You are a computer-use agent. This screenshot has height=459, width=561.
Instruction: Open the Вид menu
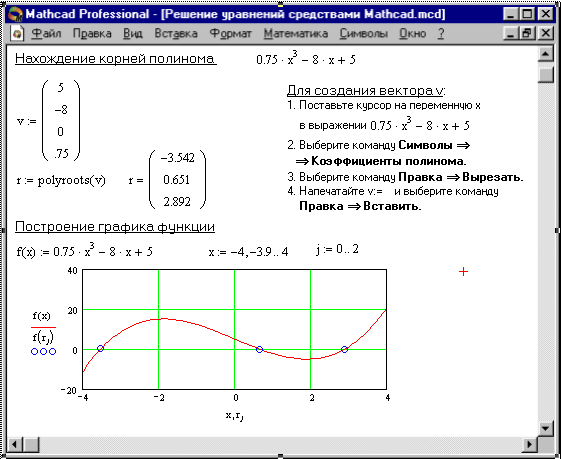(133, 34)
